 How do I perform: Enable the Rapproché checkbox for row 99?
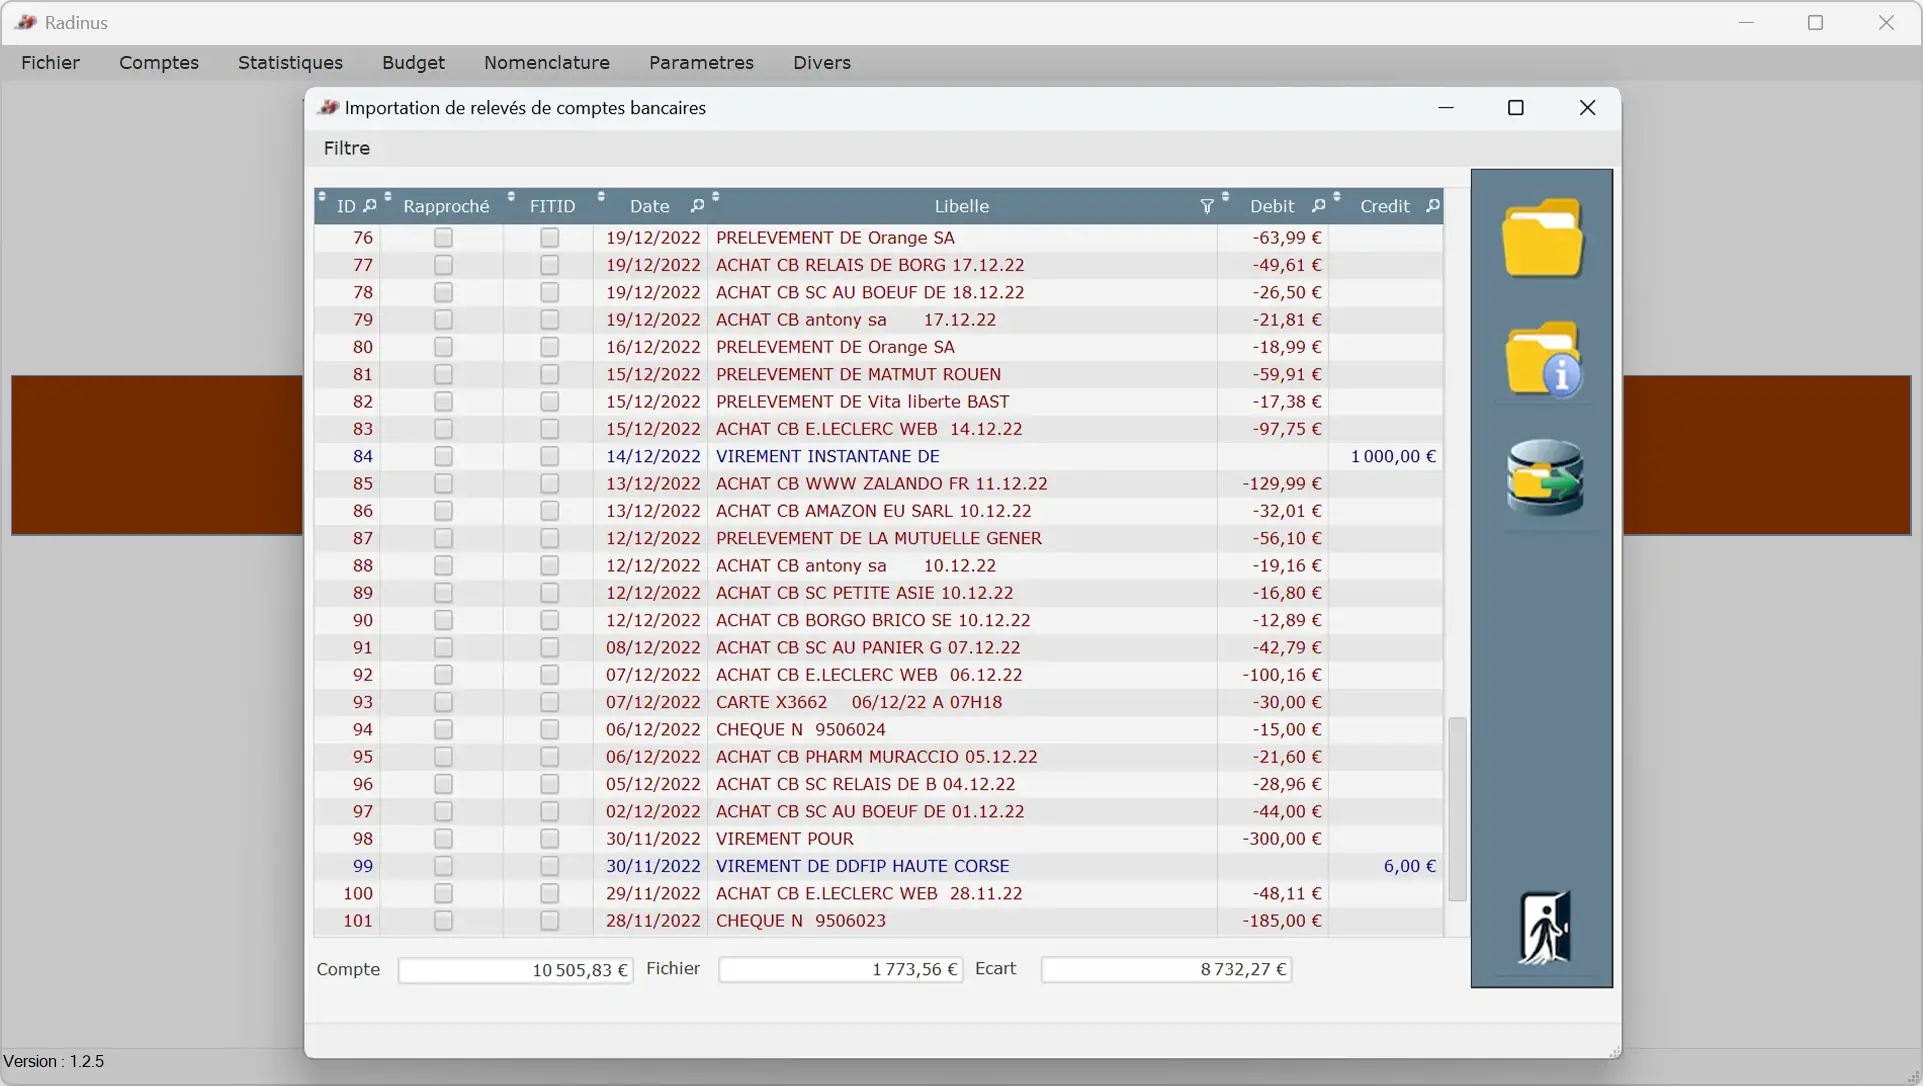pyautogui.click(x=442, y=865)
